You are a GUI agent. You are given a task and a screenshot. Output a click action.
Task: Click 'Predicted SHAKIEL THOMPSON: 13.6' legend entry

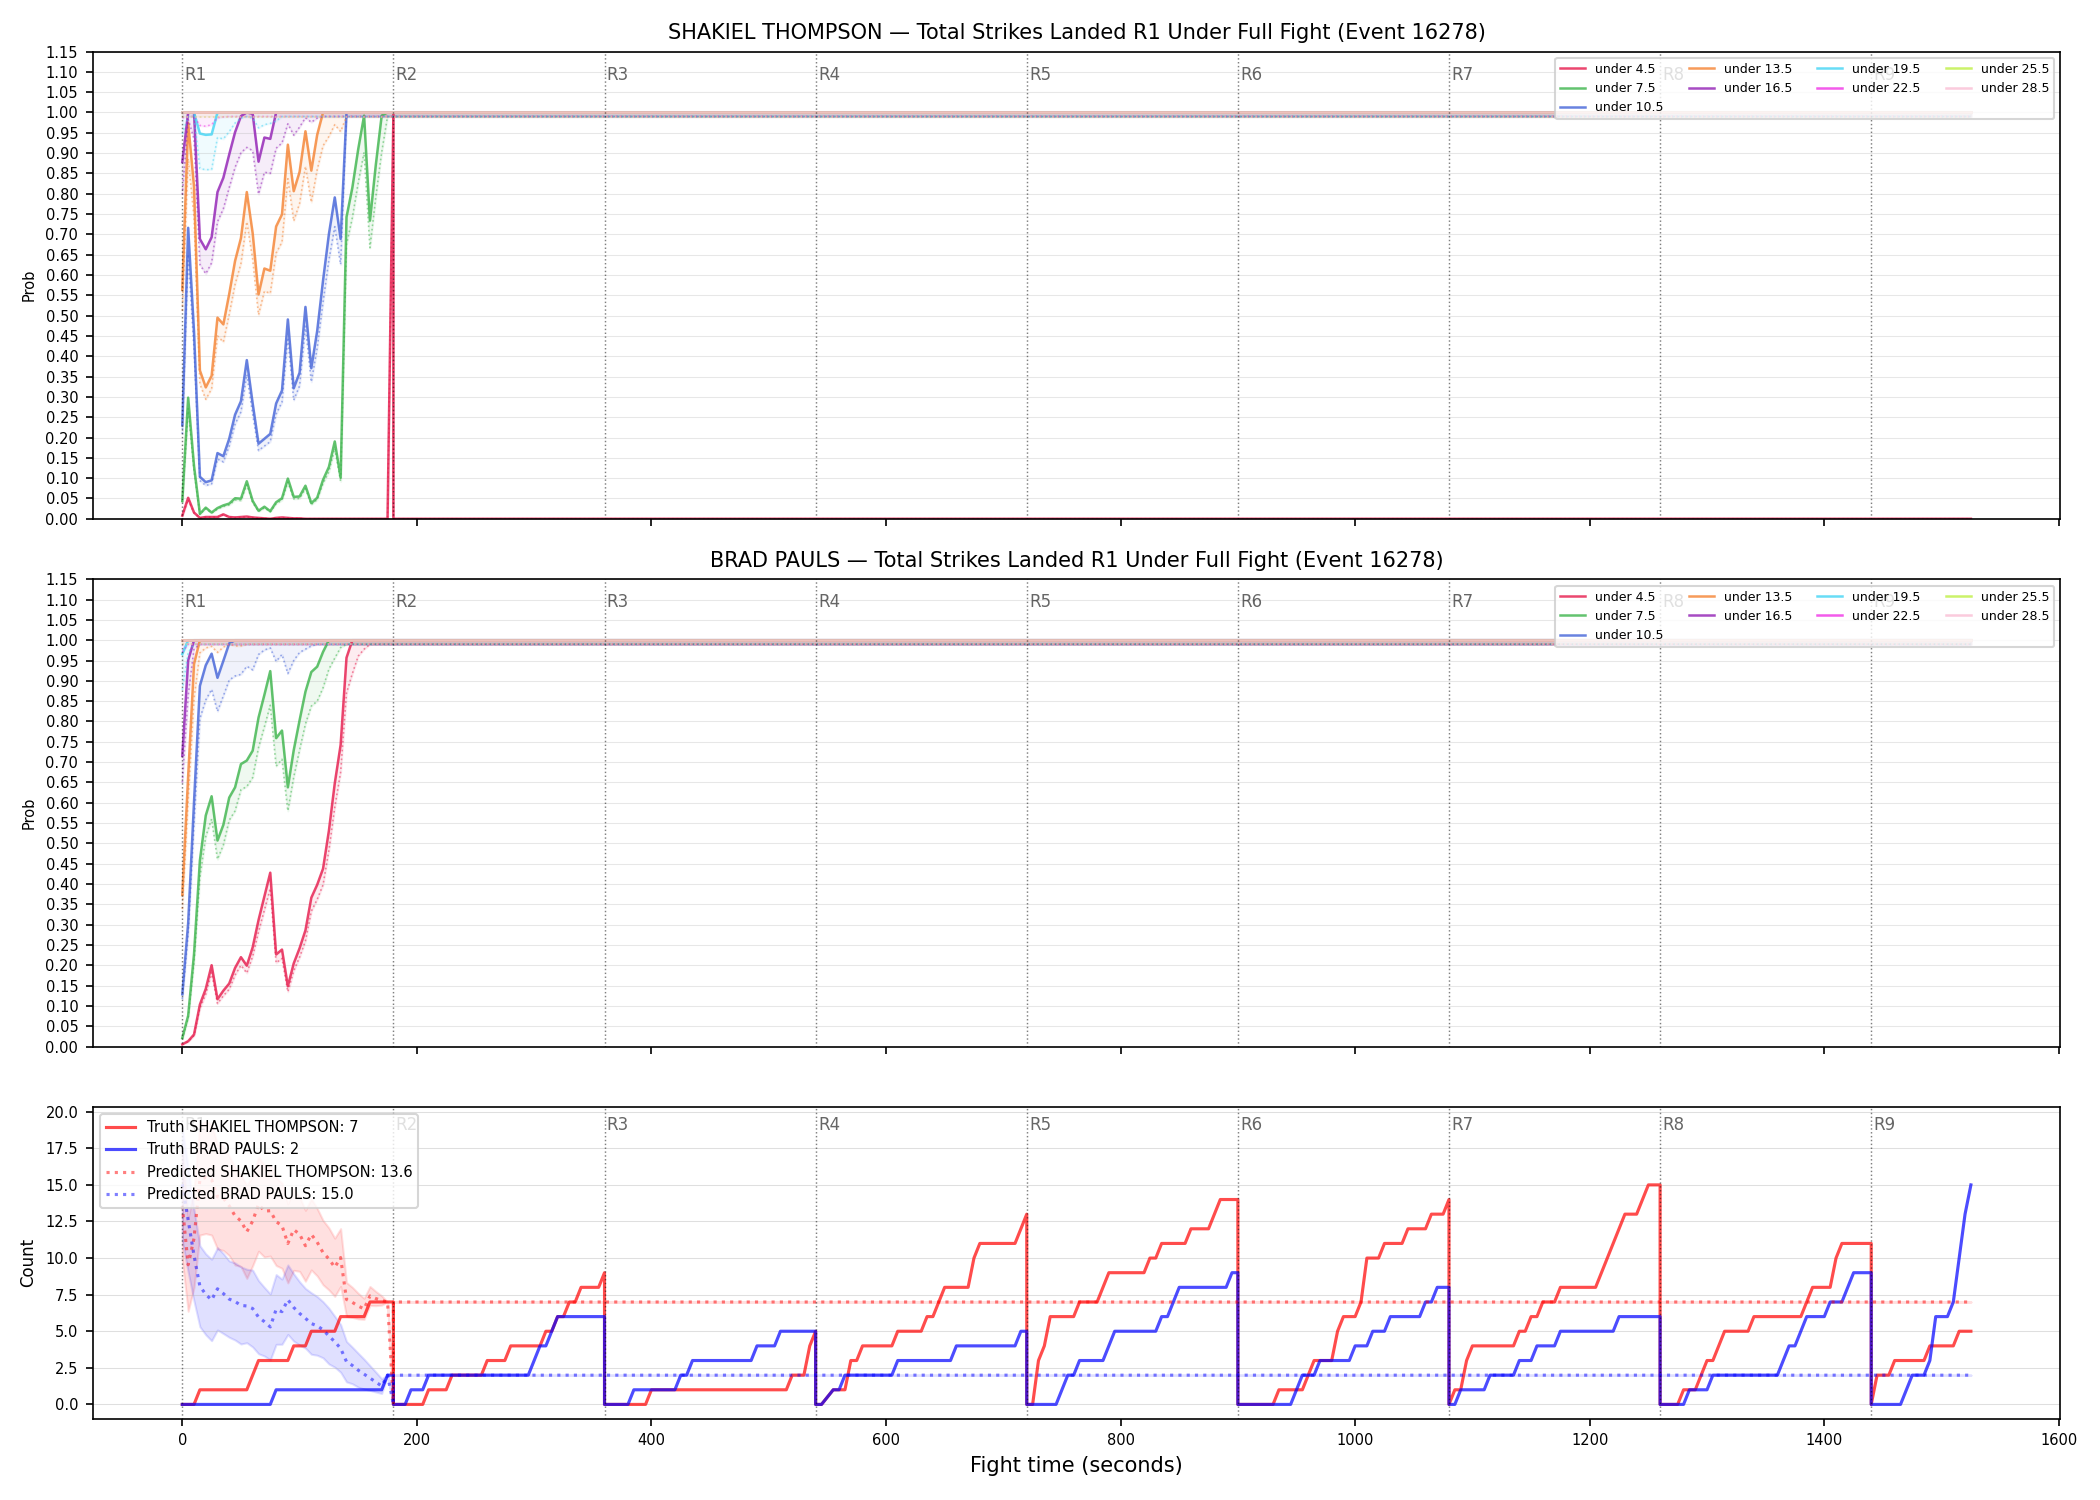coord(259,1172)
